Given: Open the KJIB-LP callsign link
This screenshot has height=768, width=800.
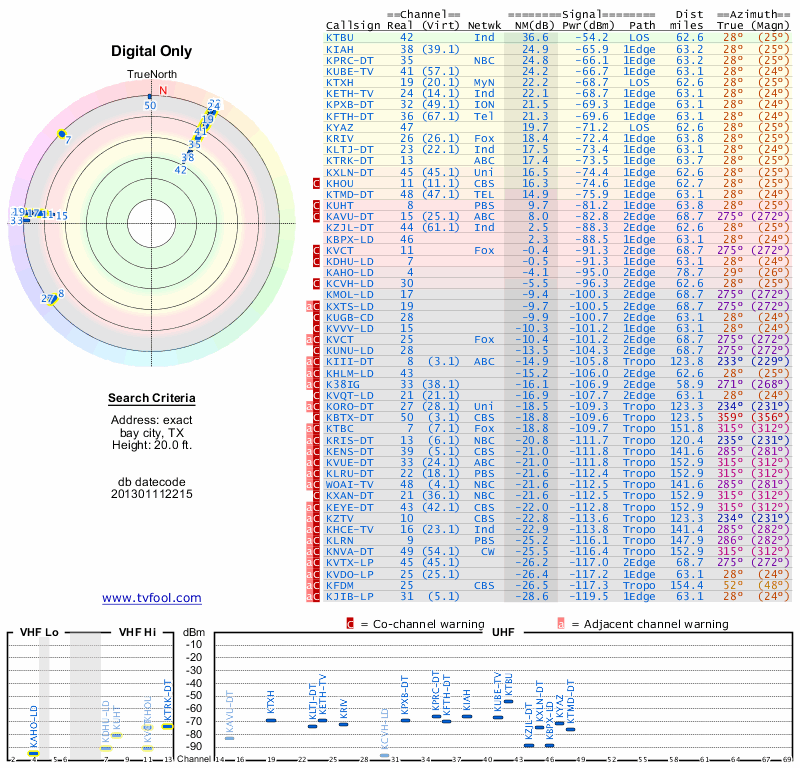Looking at the screenshot, I should [349, 596].
